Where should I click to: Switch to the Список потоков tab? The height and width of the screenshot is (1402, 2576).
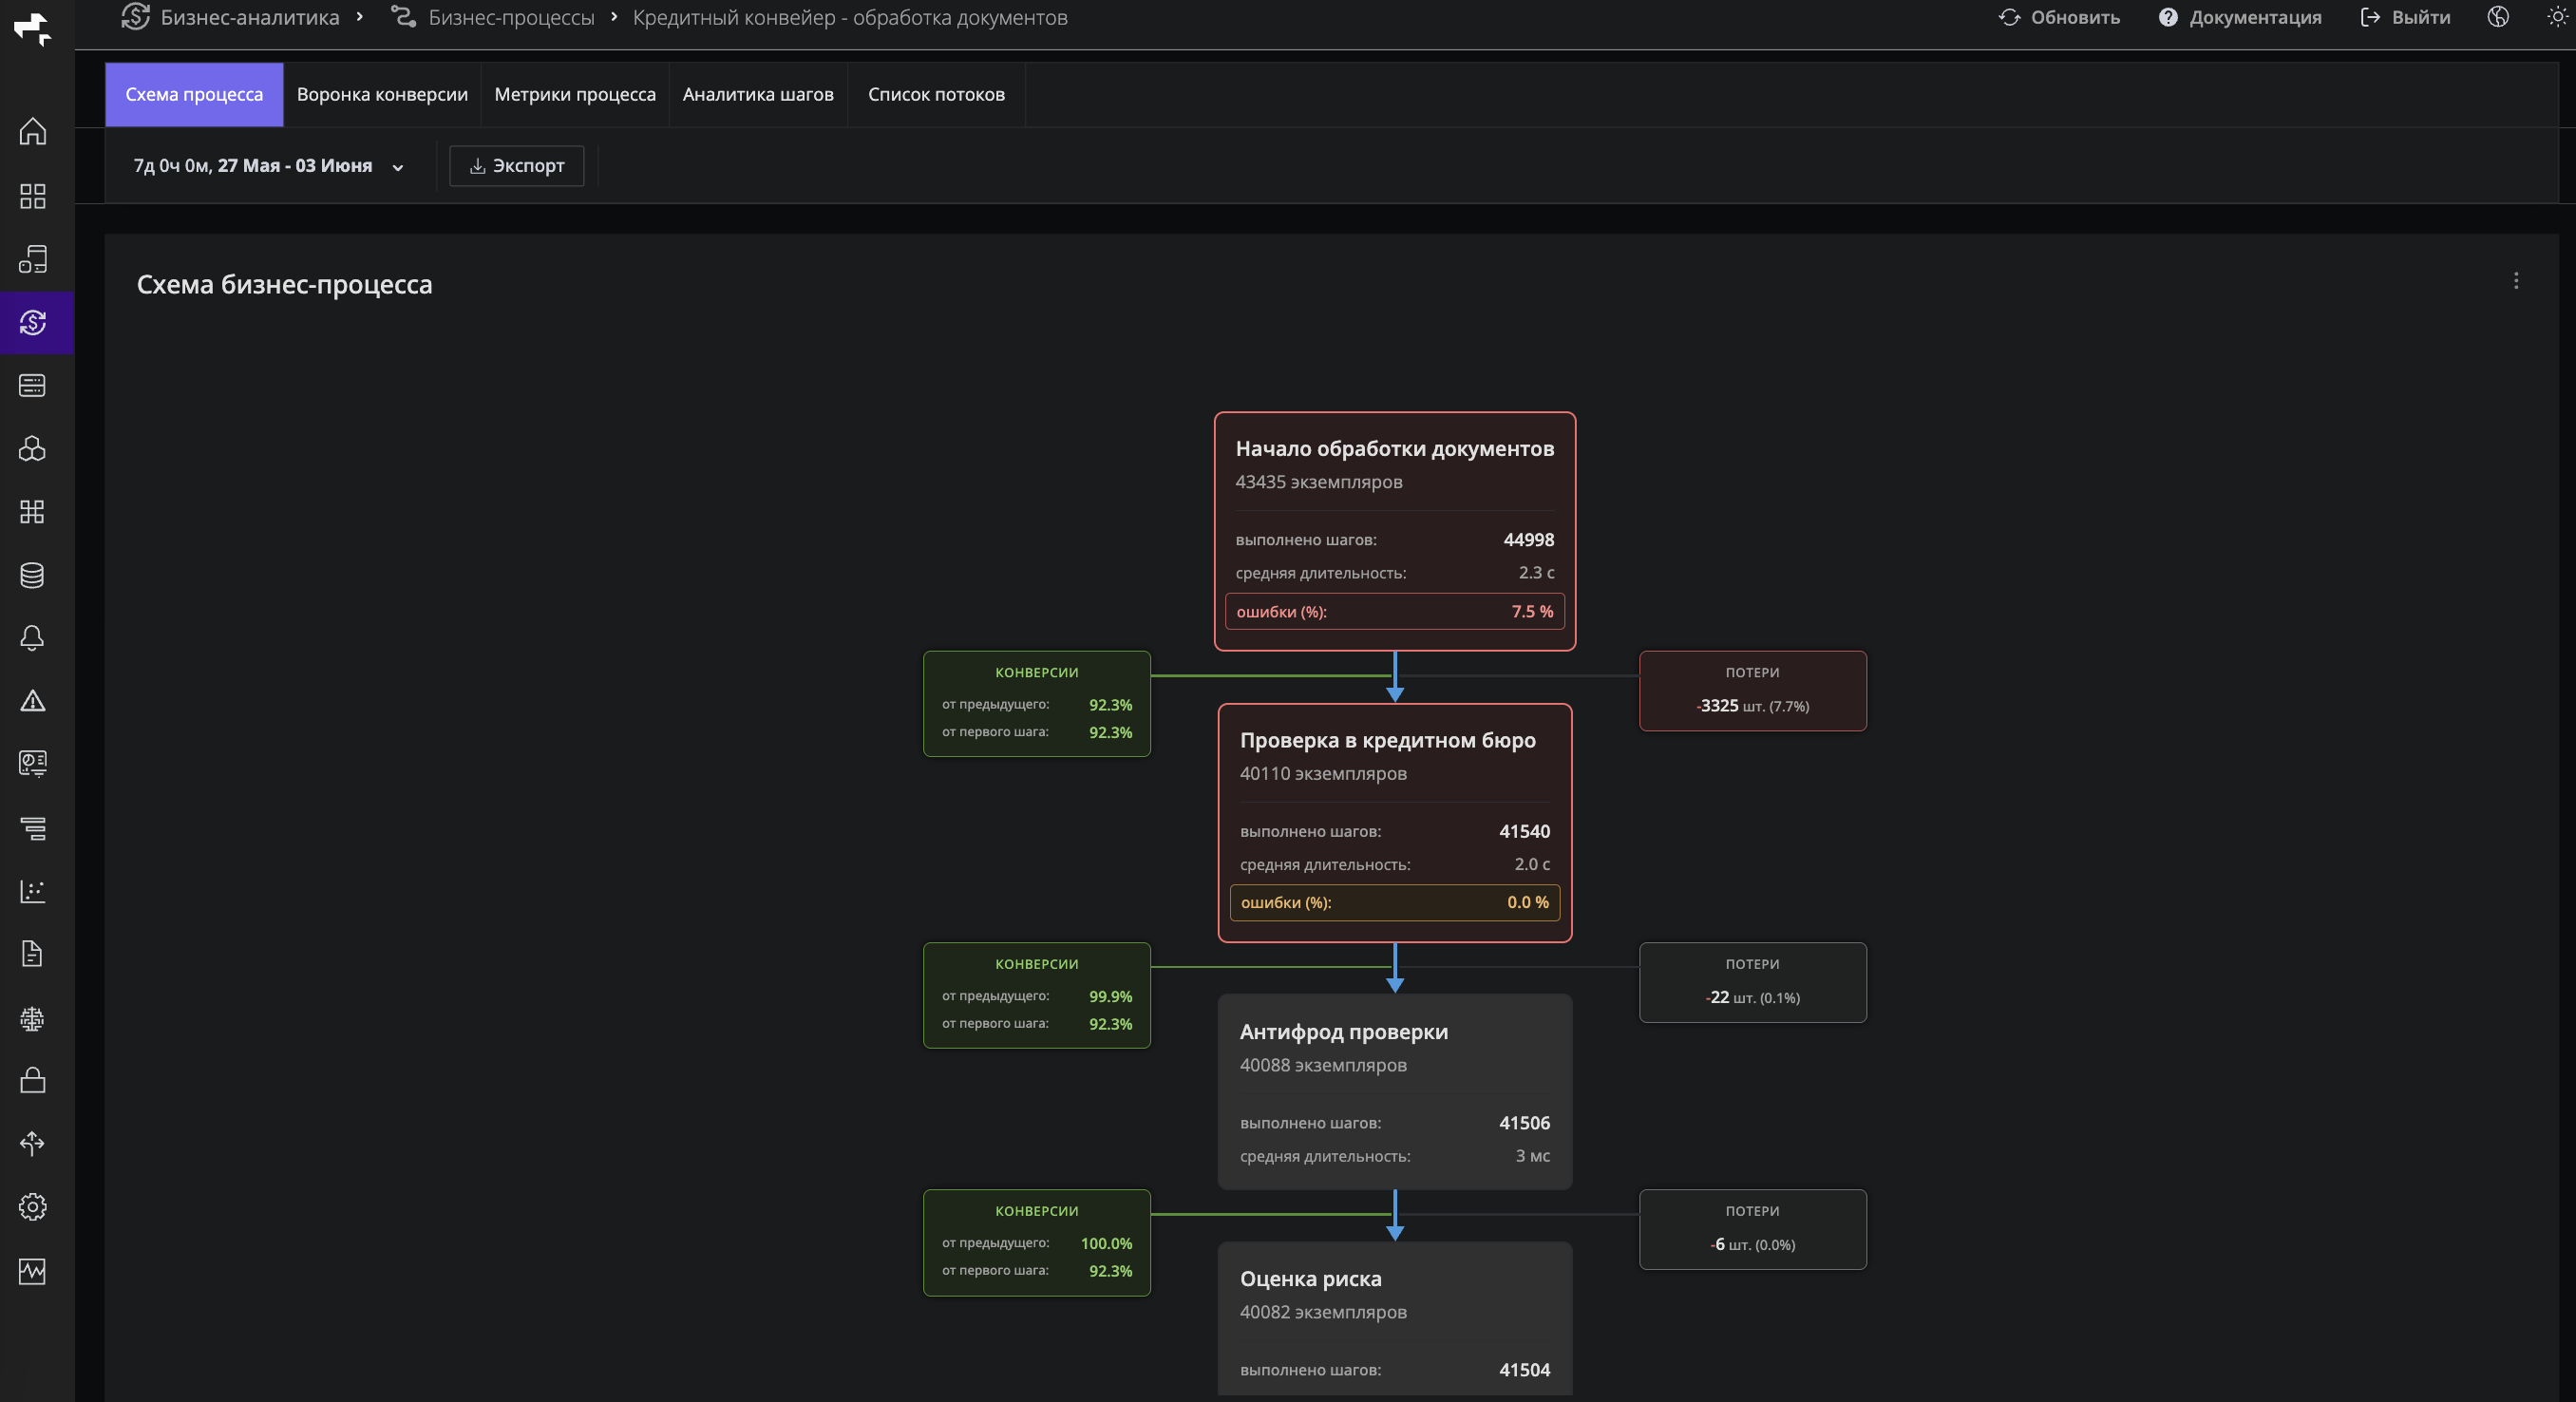[936, 95]
